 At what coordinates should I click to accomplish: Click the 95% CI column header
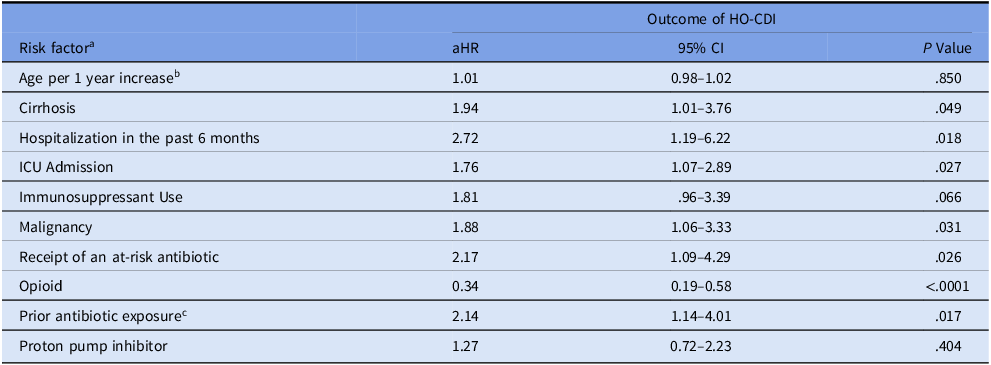700,48
